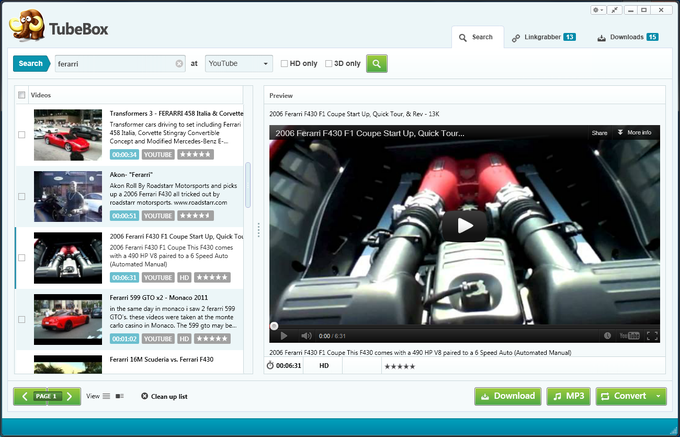Switch to list view icon
Viewport: 680px width, 437px height.
pos(106,396)
